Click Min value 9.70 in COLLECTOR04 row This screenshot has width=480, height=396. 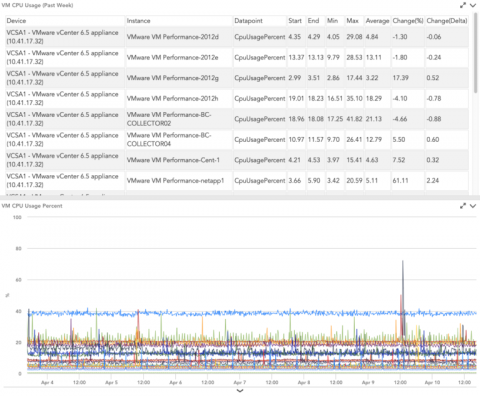point(333,139)
